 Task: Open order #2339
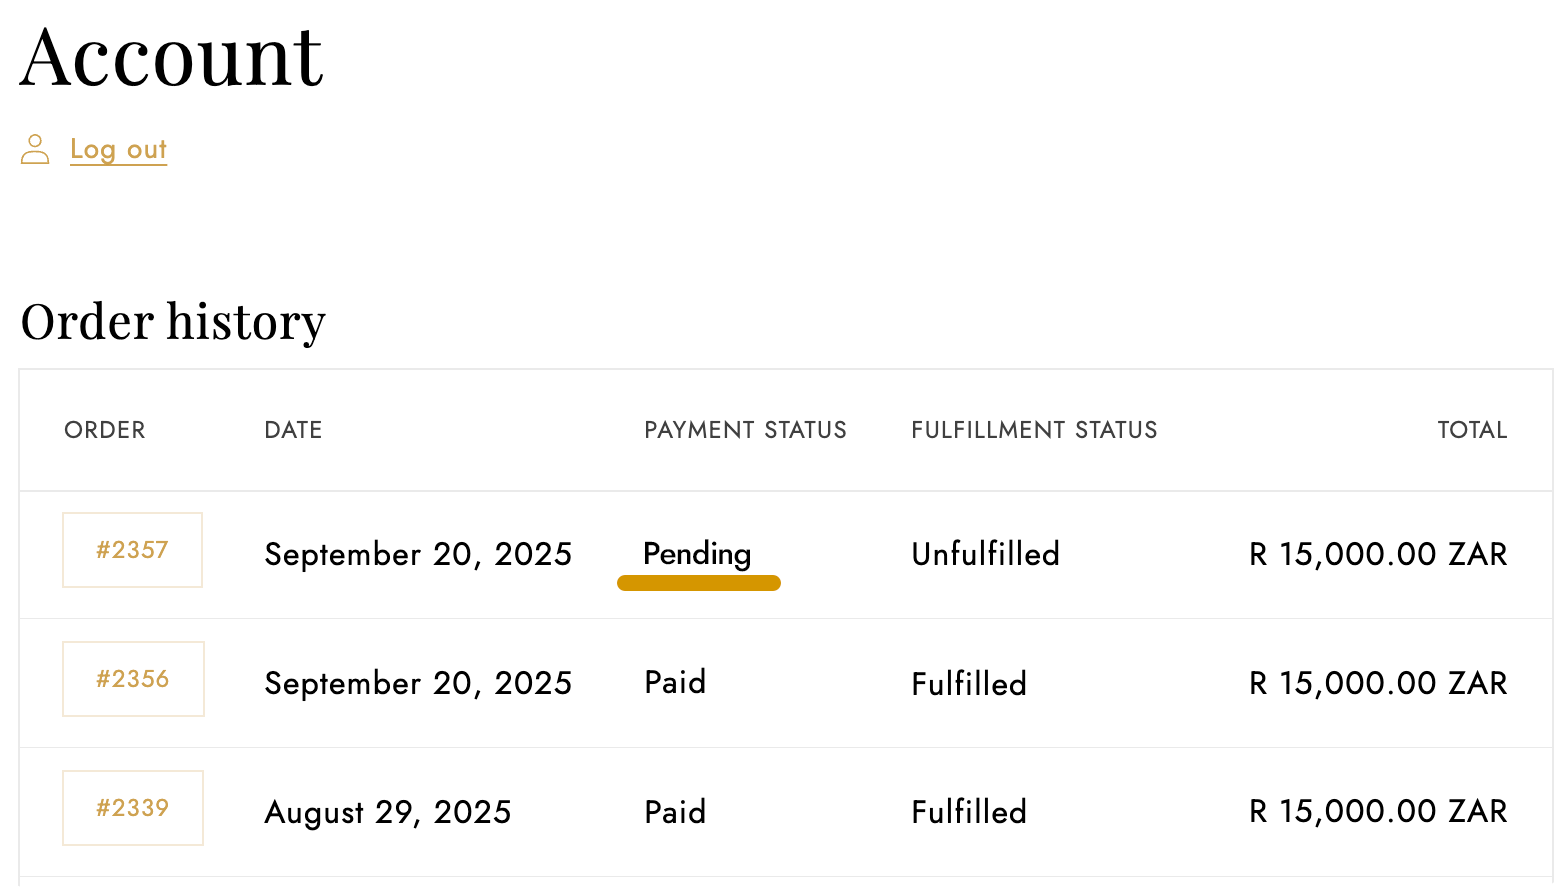(x=133, y=808)
